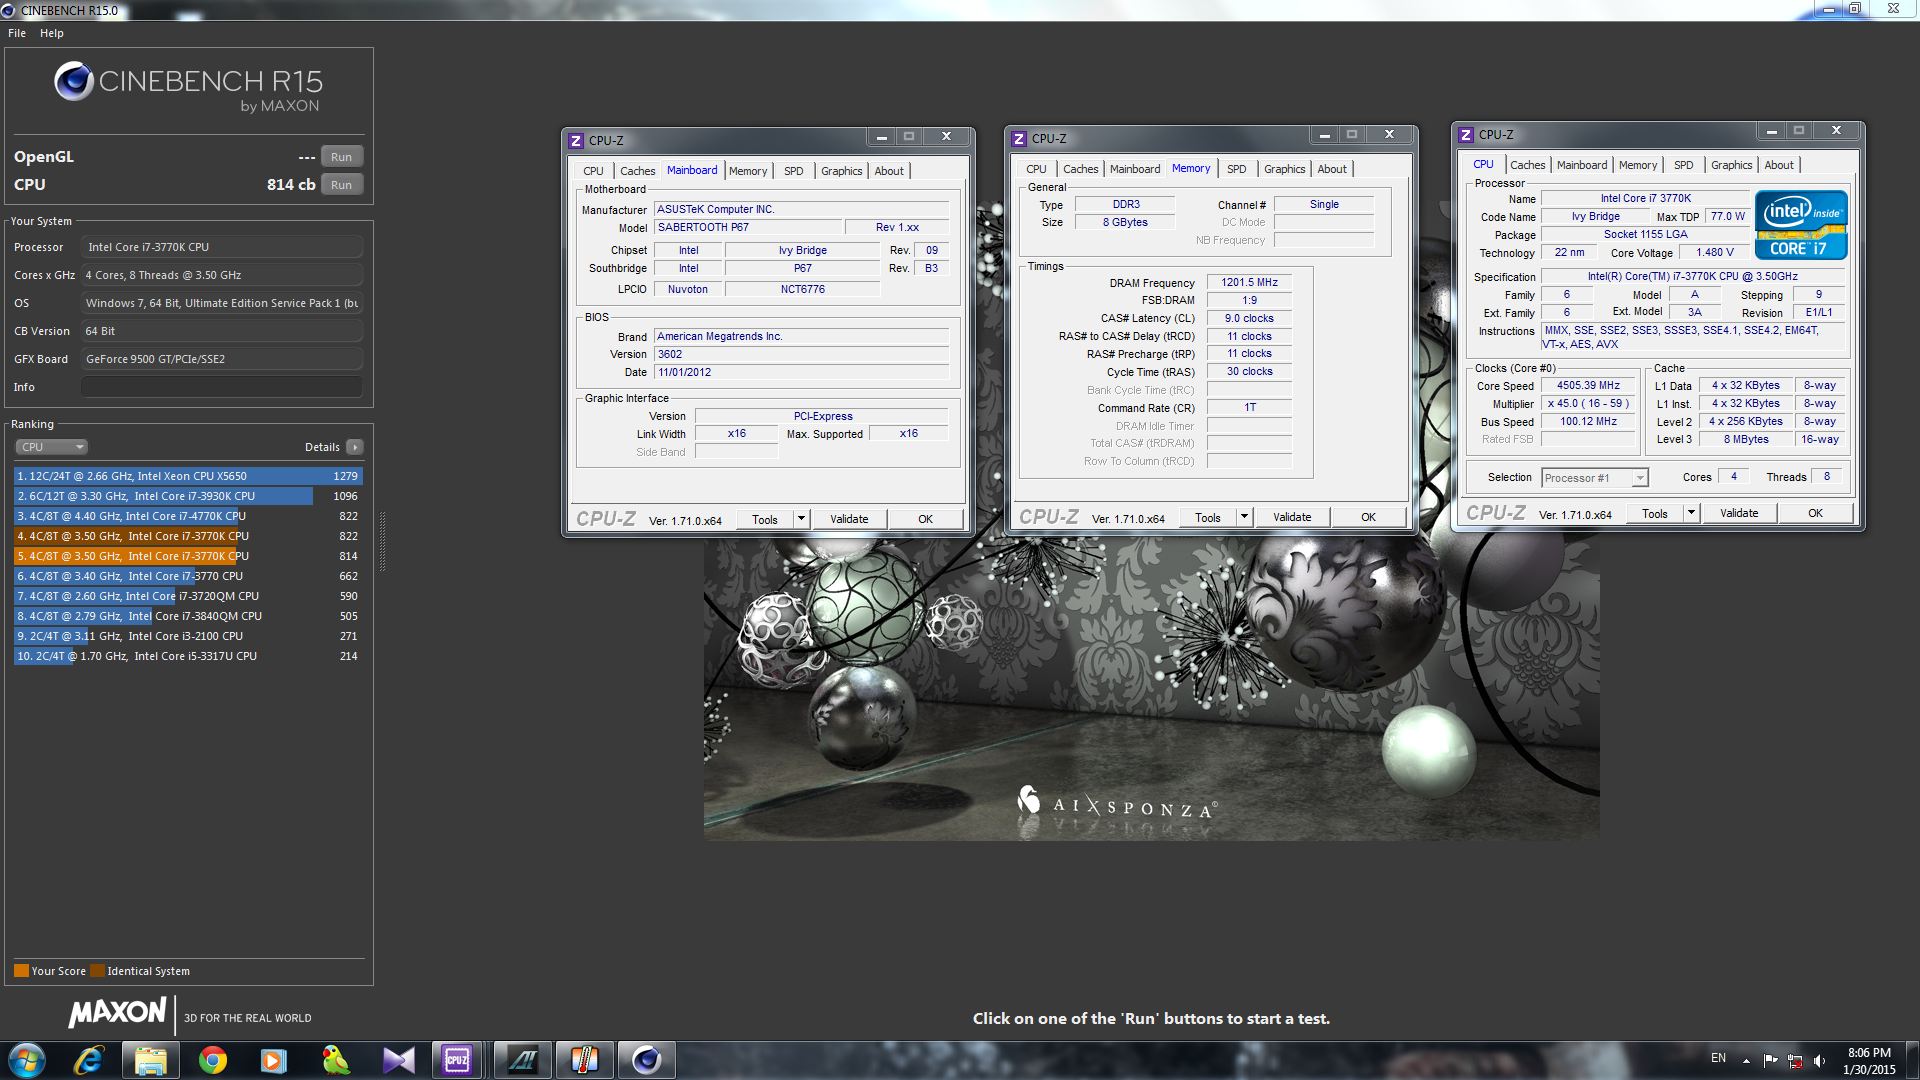1920x1080 pixels.
Task: Open Internet Explorer from the taskbar
Action: 89,1060
